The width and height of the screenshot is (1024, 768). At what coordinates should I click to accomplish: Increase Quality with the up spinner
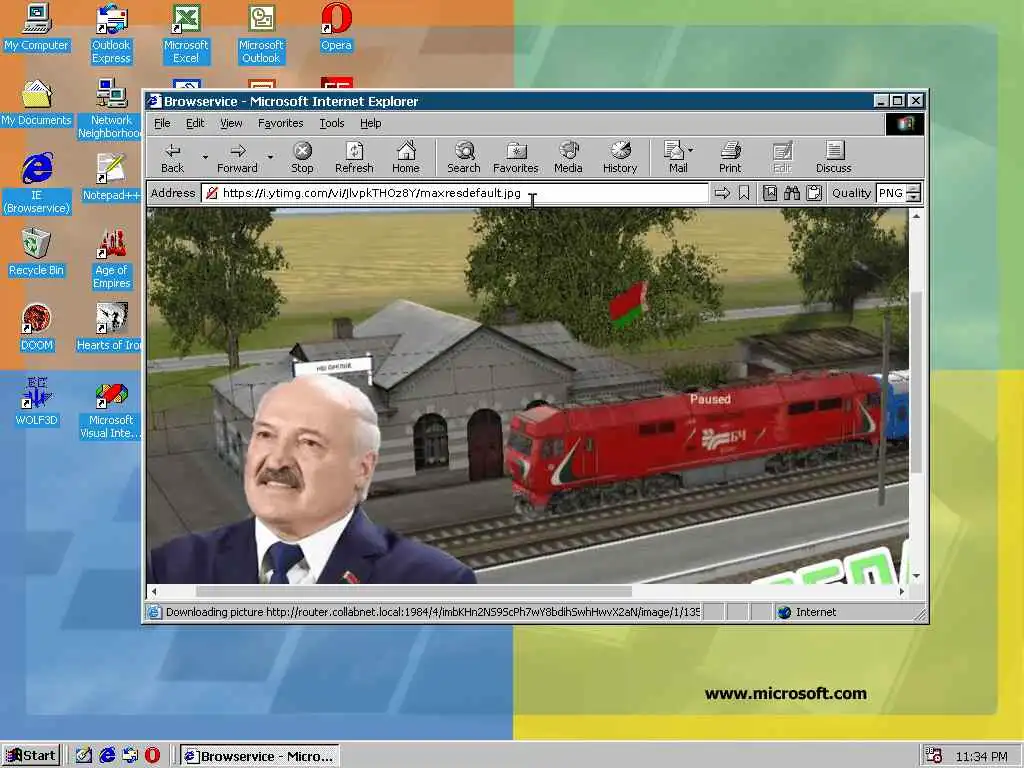pos(914,188)
